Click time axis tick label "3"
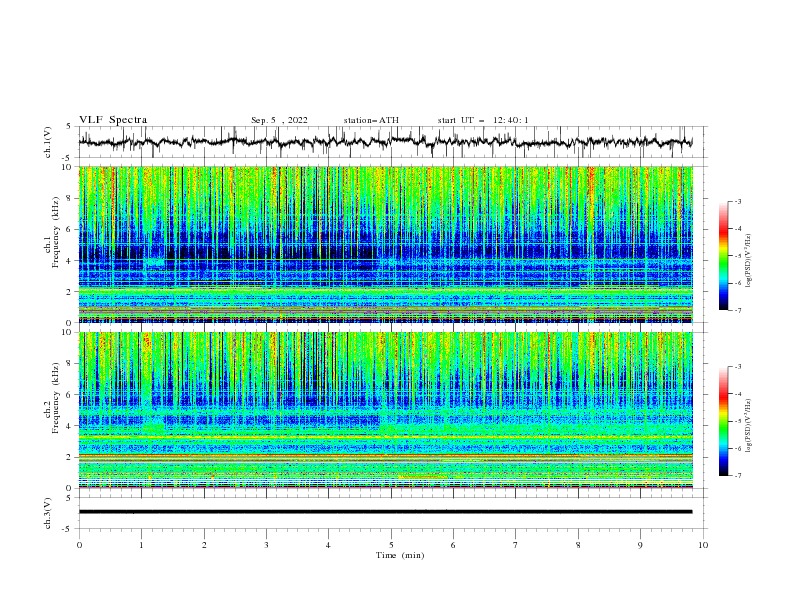792x612 pixels. (x=266, y=545)
